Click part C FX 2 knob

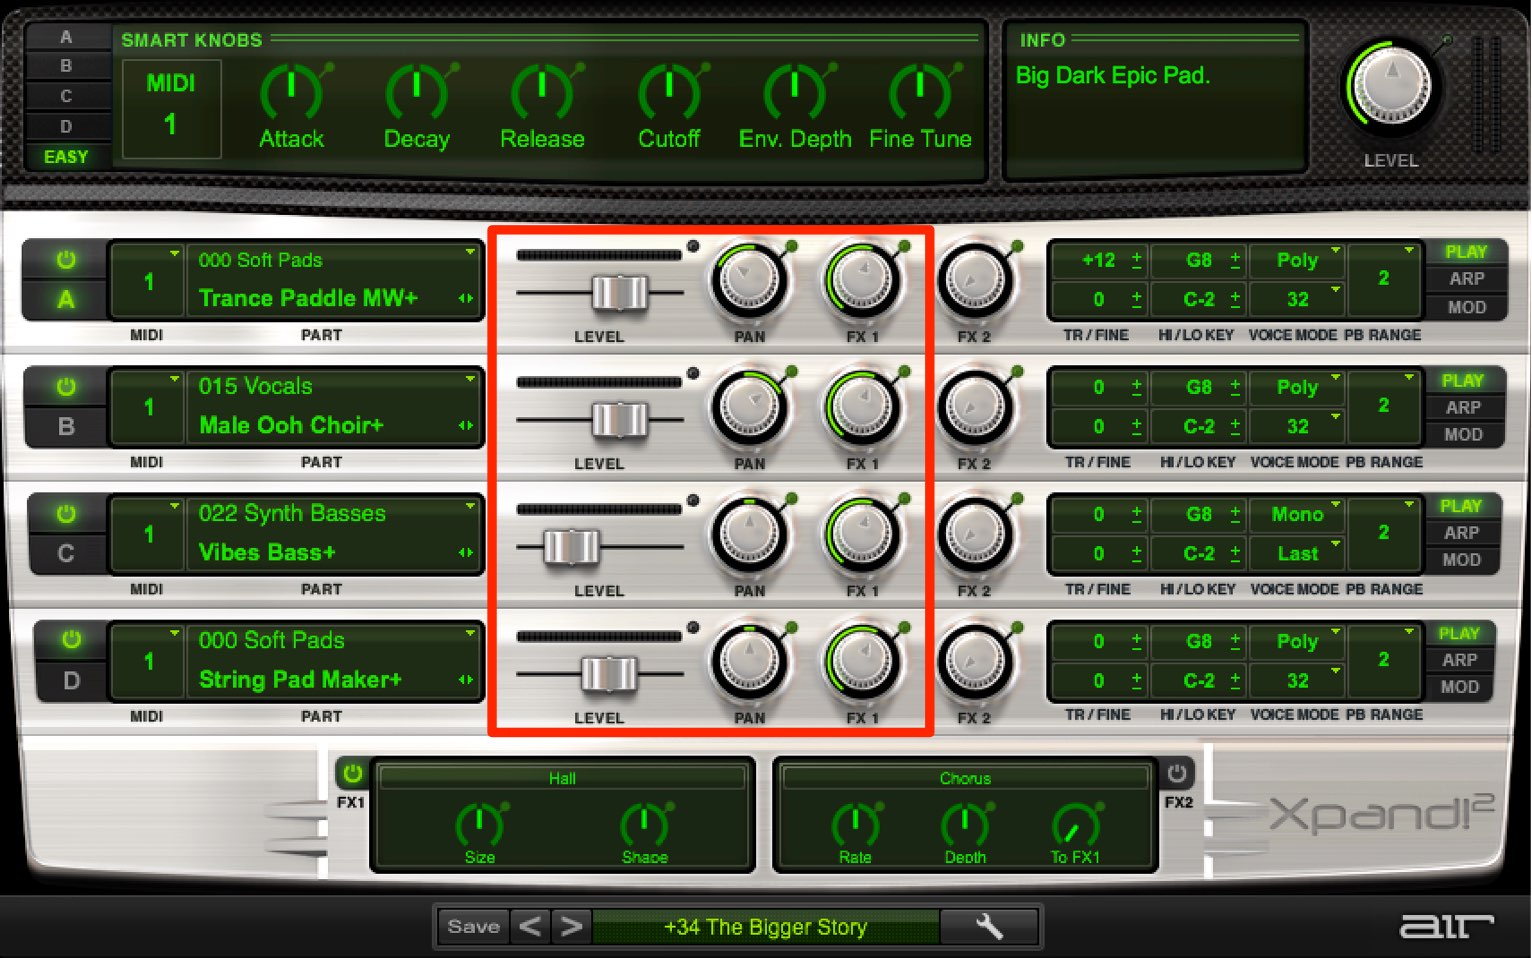pos(974,535)
